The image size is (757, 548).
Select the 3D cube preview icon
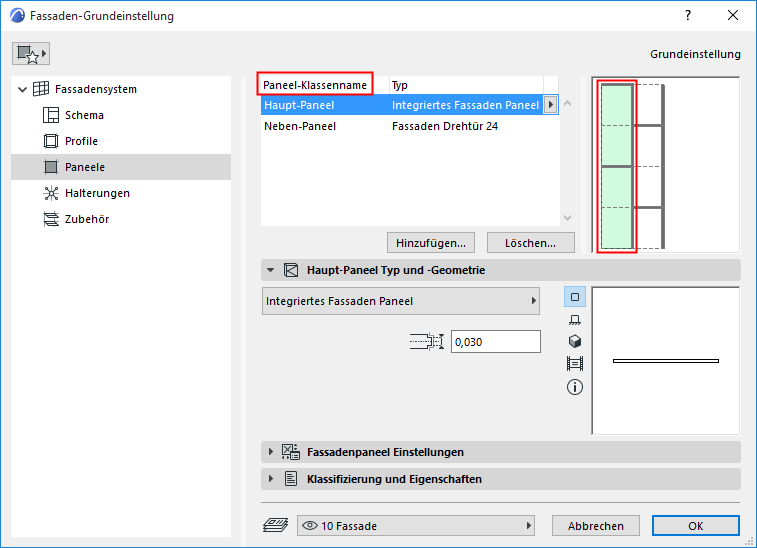[x=575, y=341]
